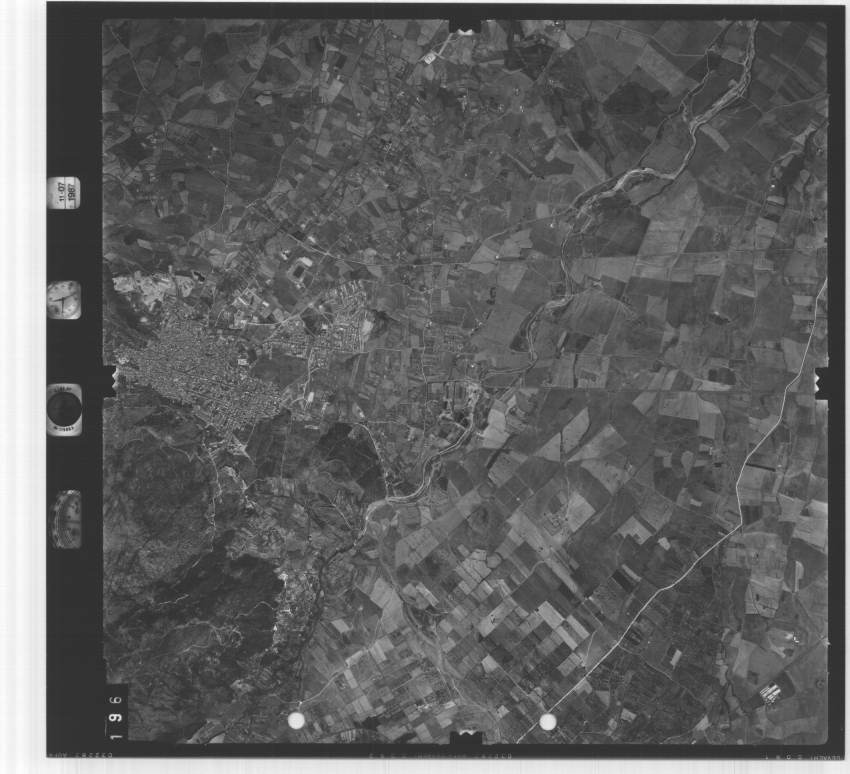Click the small white building near top center

(x=430, y=58)
